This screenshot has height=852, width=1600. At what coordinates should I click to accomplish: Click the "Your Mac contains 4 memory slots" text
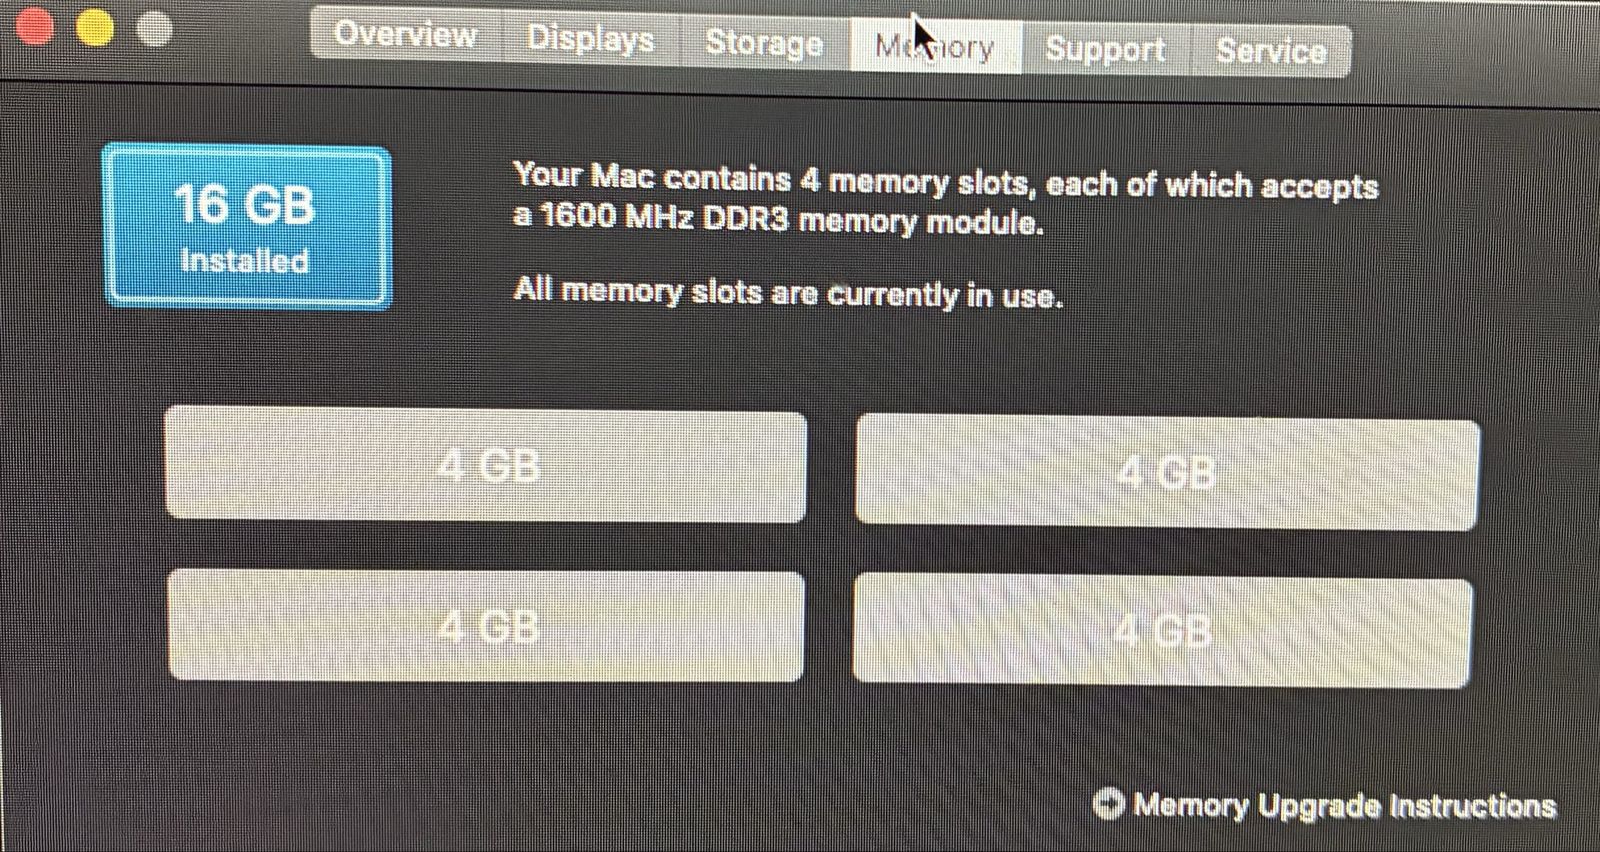pos(945,181)
